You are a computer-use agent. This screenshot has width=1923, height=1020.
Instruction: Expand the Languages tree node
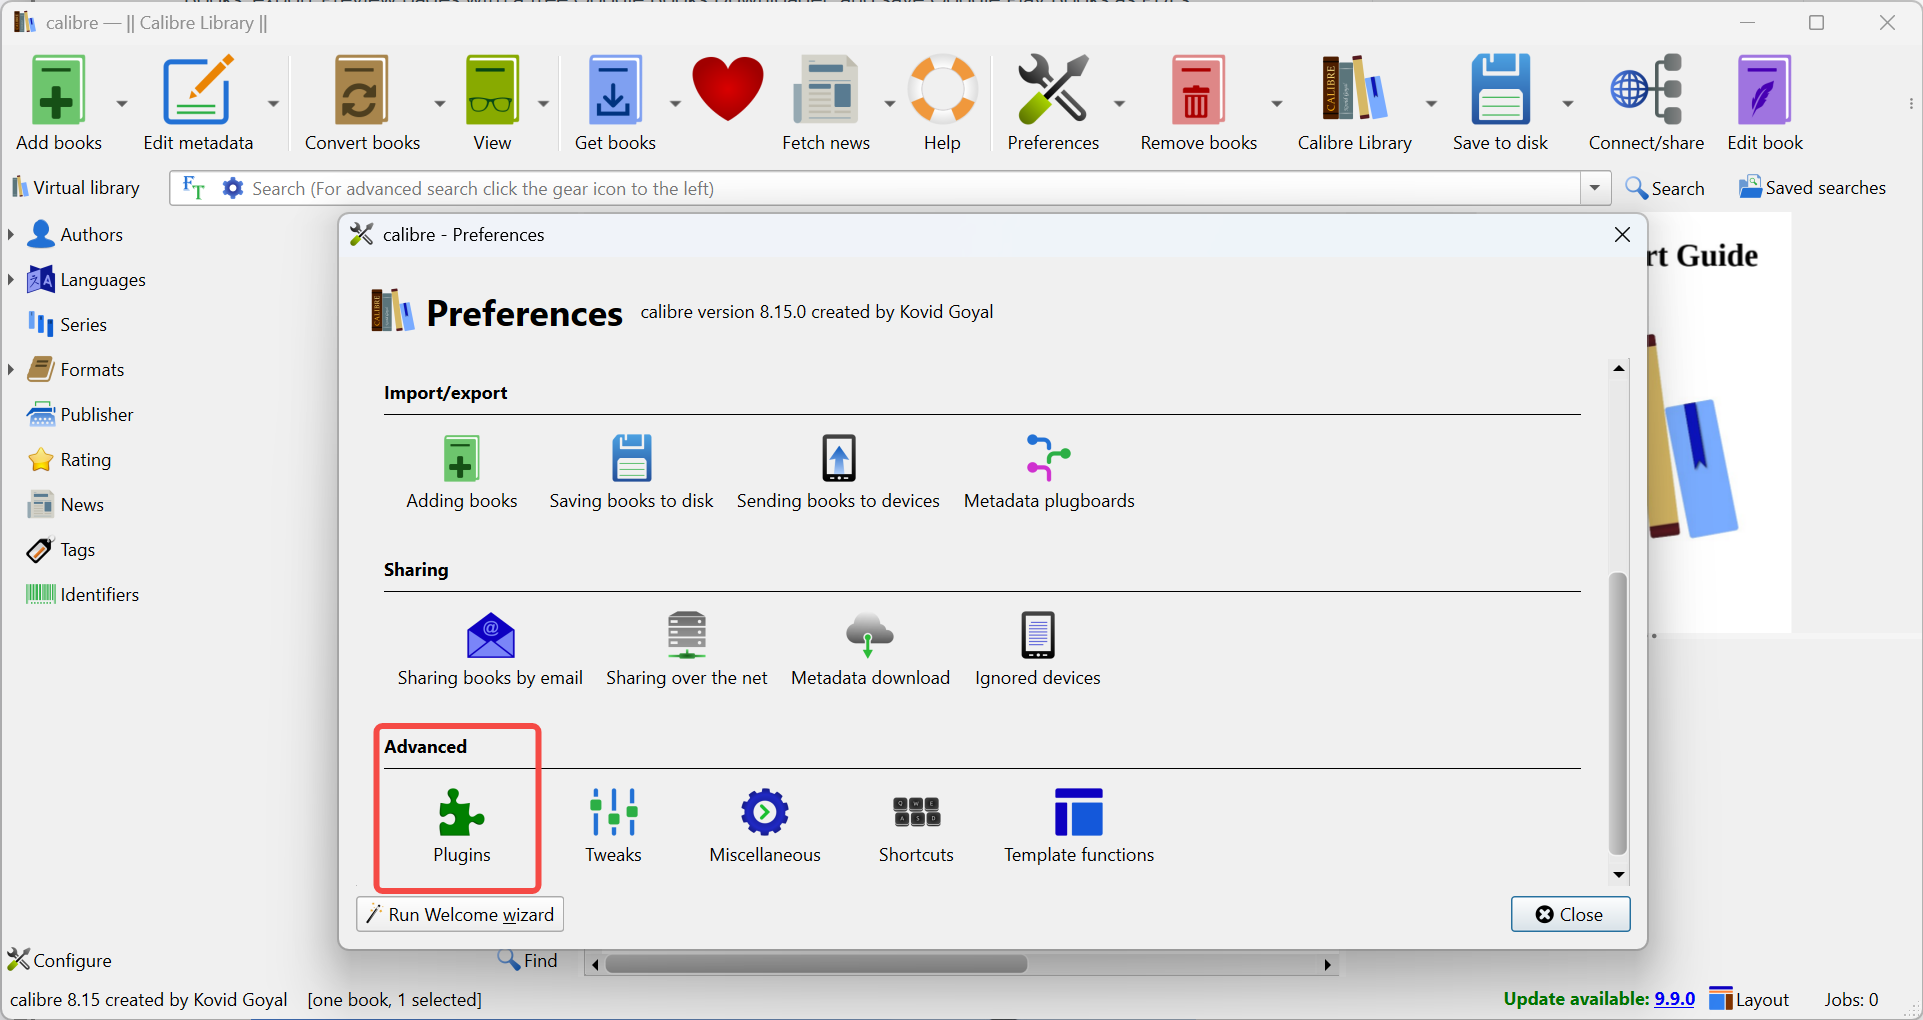[x=11, y=279]
